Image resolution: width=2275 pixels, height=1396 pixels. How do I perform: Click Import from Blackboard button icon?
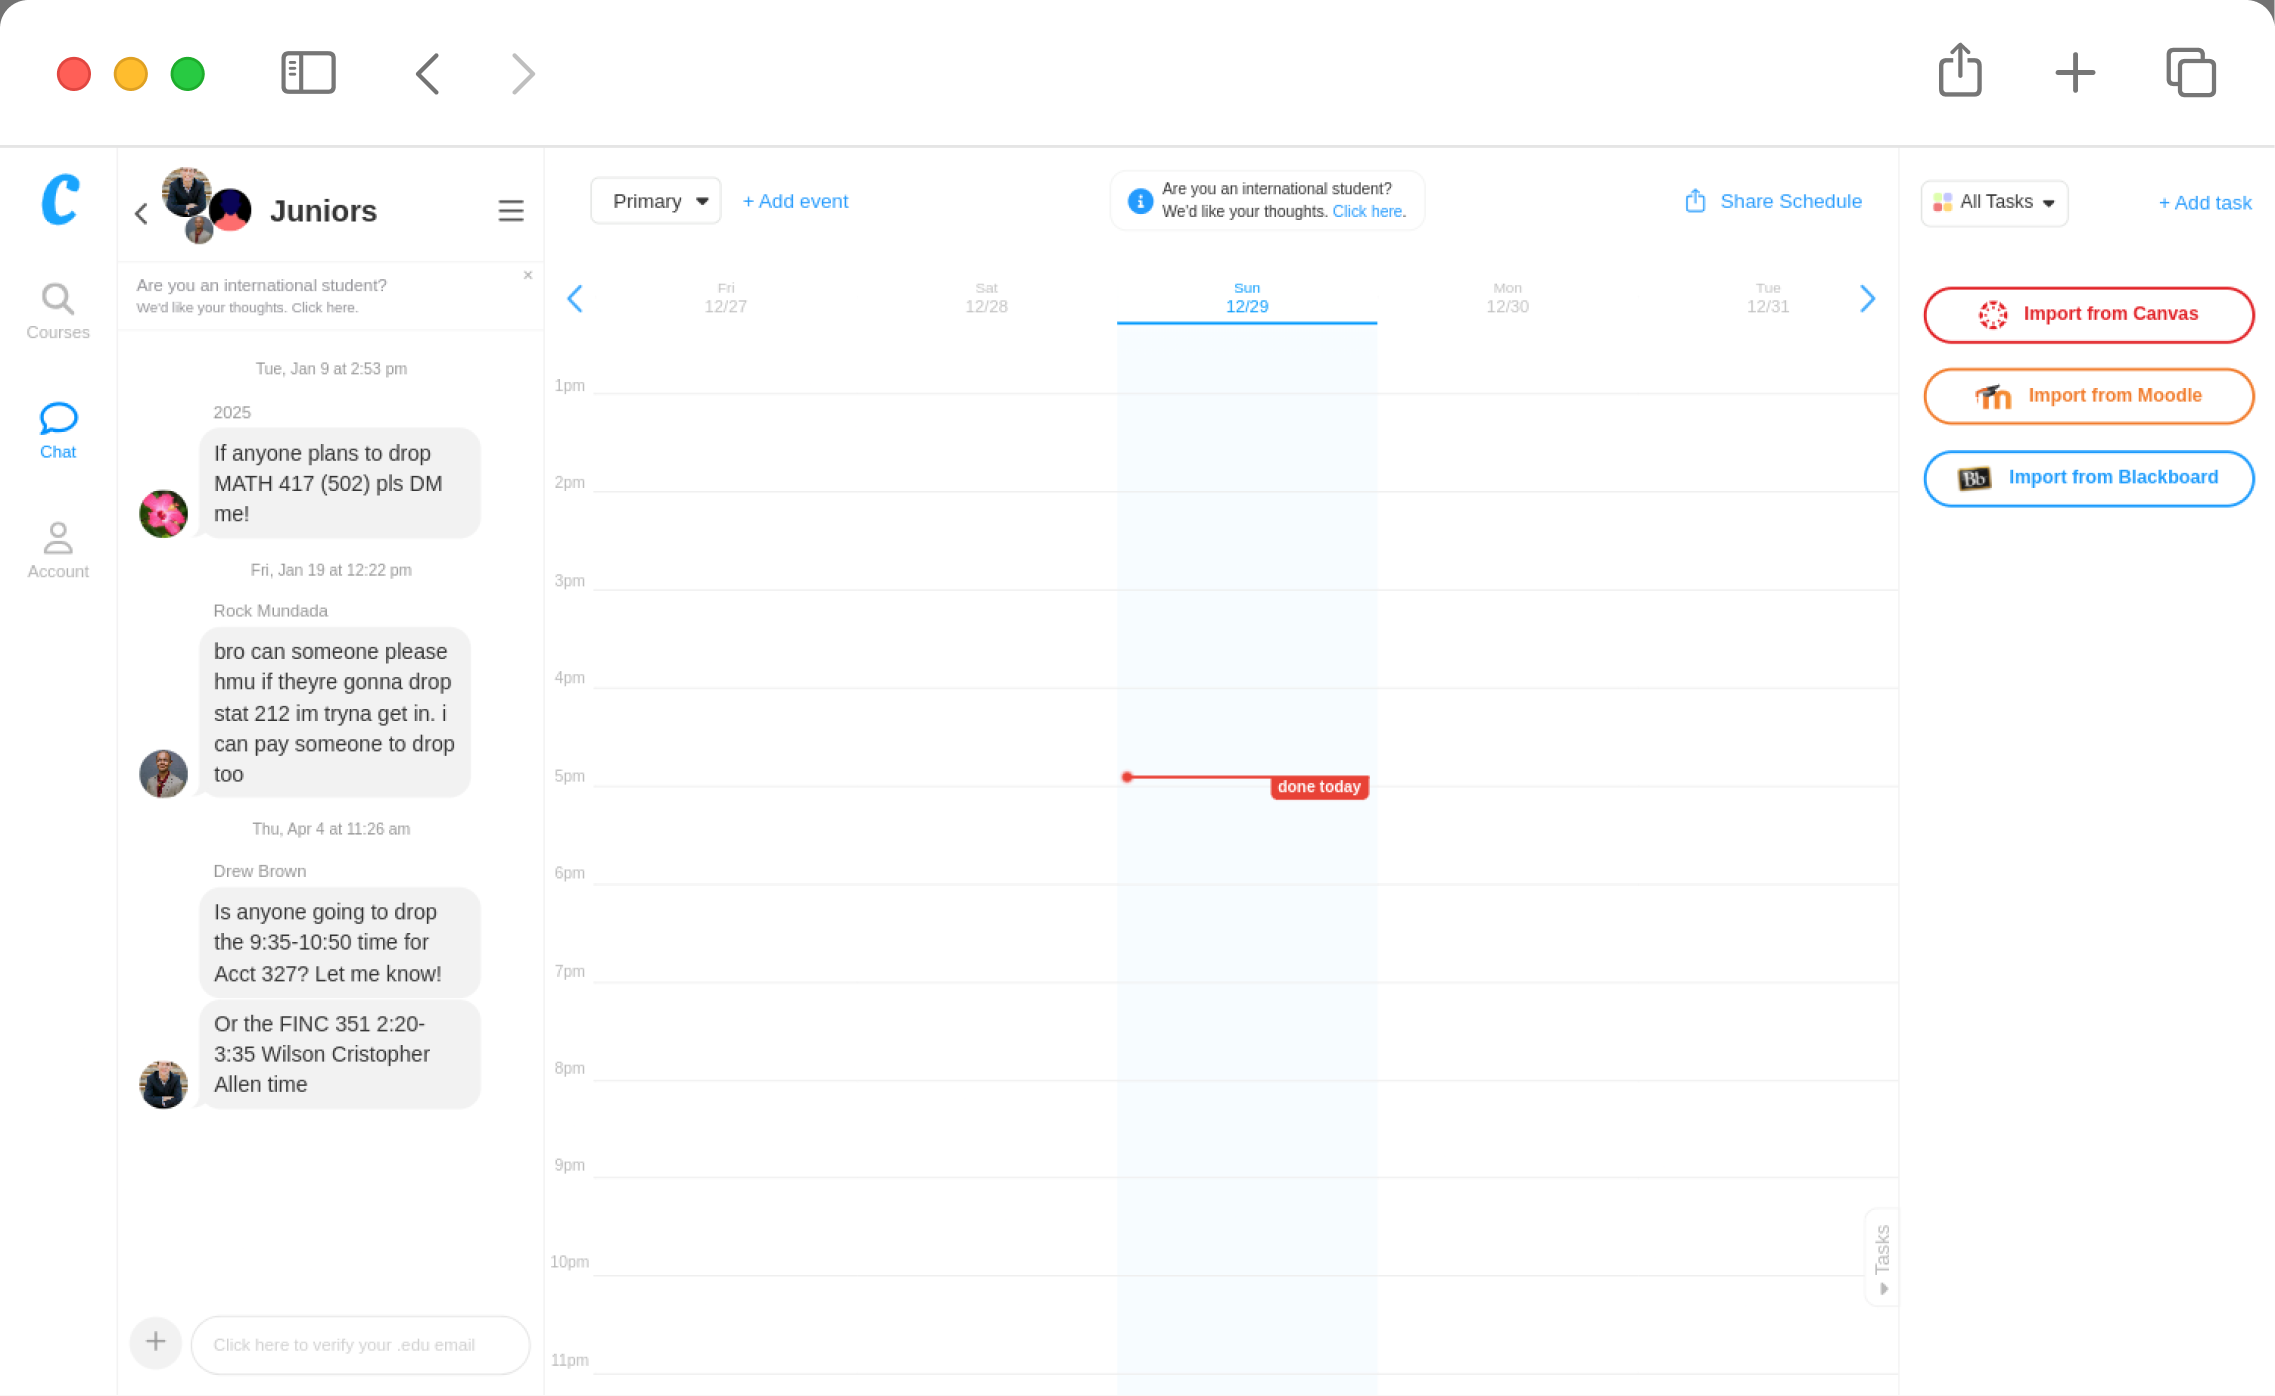tap(1978, 476)
